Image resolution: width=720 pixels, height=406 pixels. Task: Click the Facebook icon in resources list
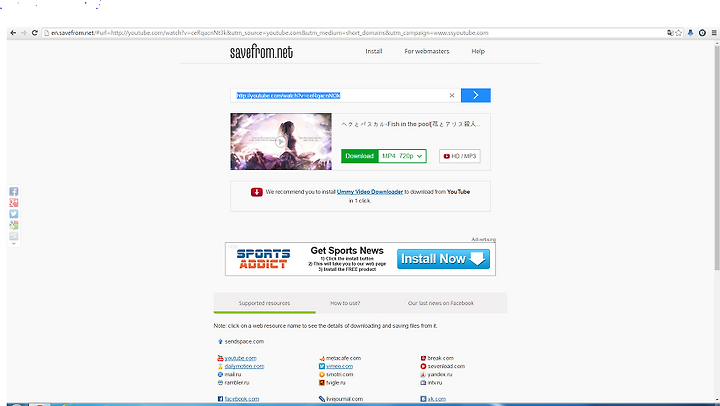220,399
